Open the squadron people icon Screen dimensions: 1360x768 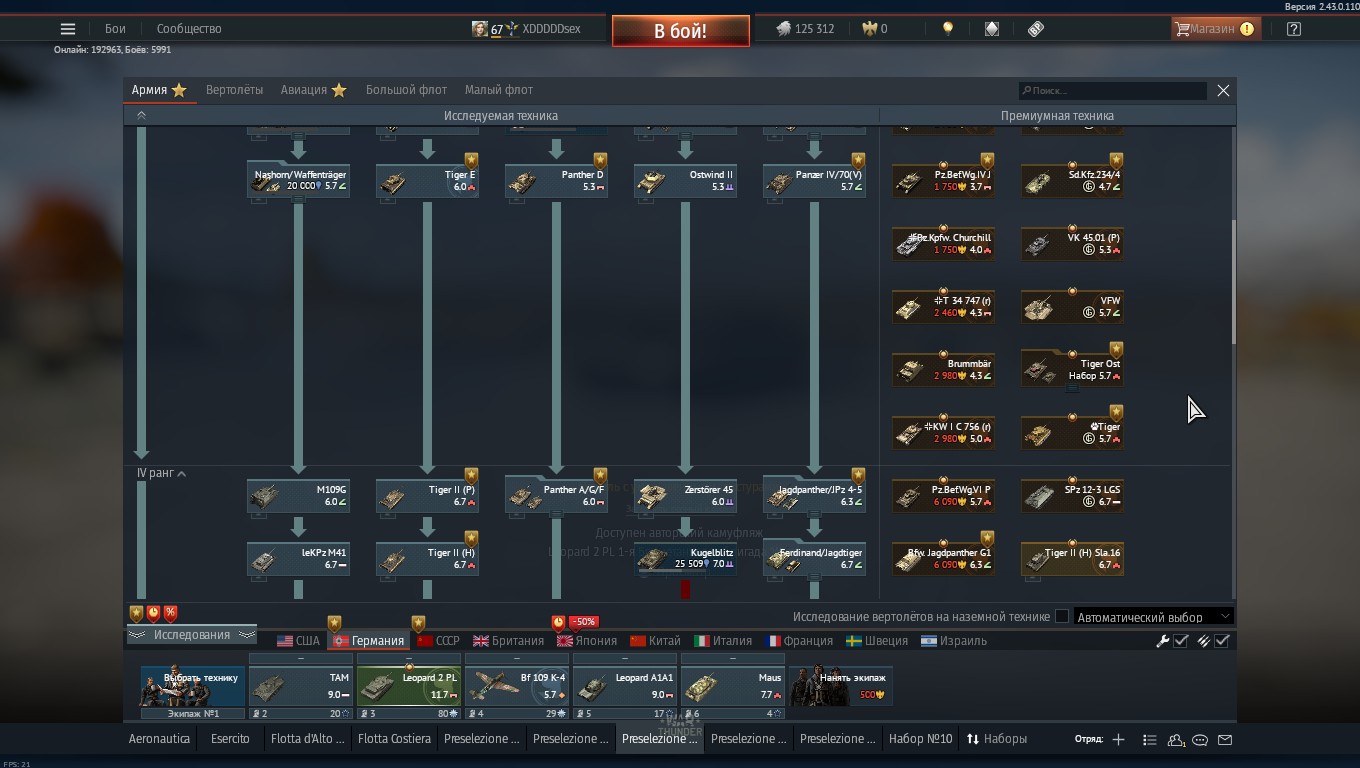pyautogui.click(x=1176, y=740)
